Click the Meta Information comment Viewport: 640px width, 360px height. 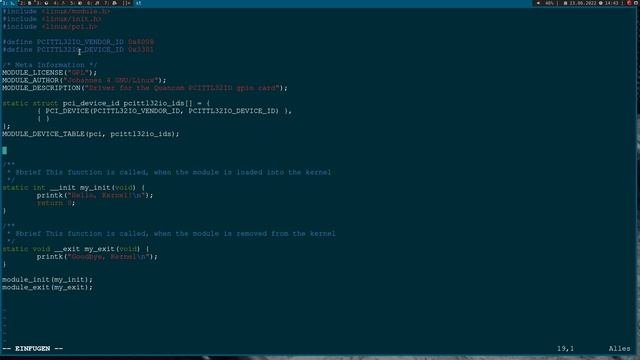click(49, 65)
